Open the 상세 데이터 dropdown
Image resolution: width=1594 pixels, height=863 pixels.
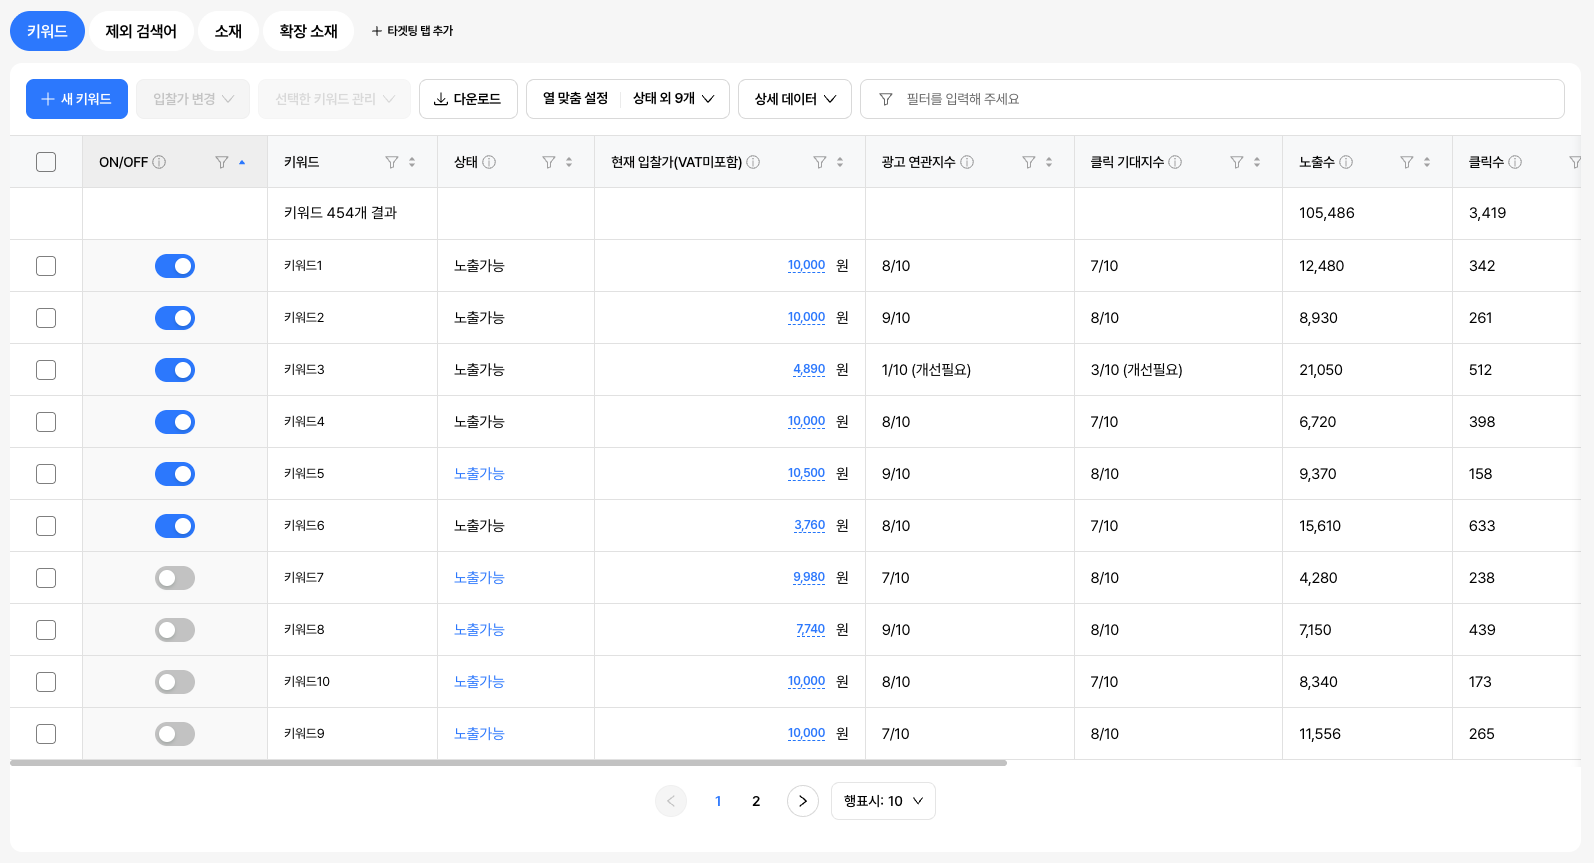click(x=795, y=99)
